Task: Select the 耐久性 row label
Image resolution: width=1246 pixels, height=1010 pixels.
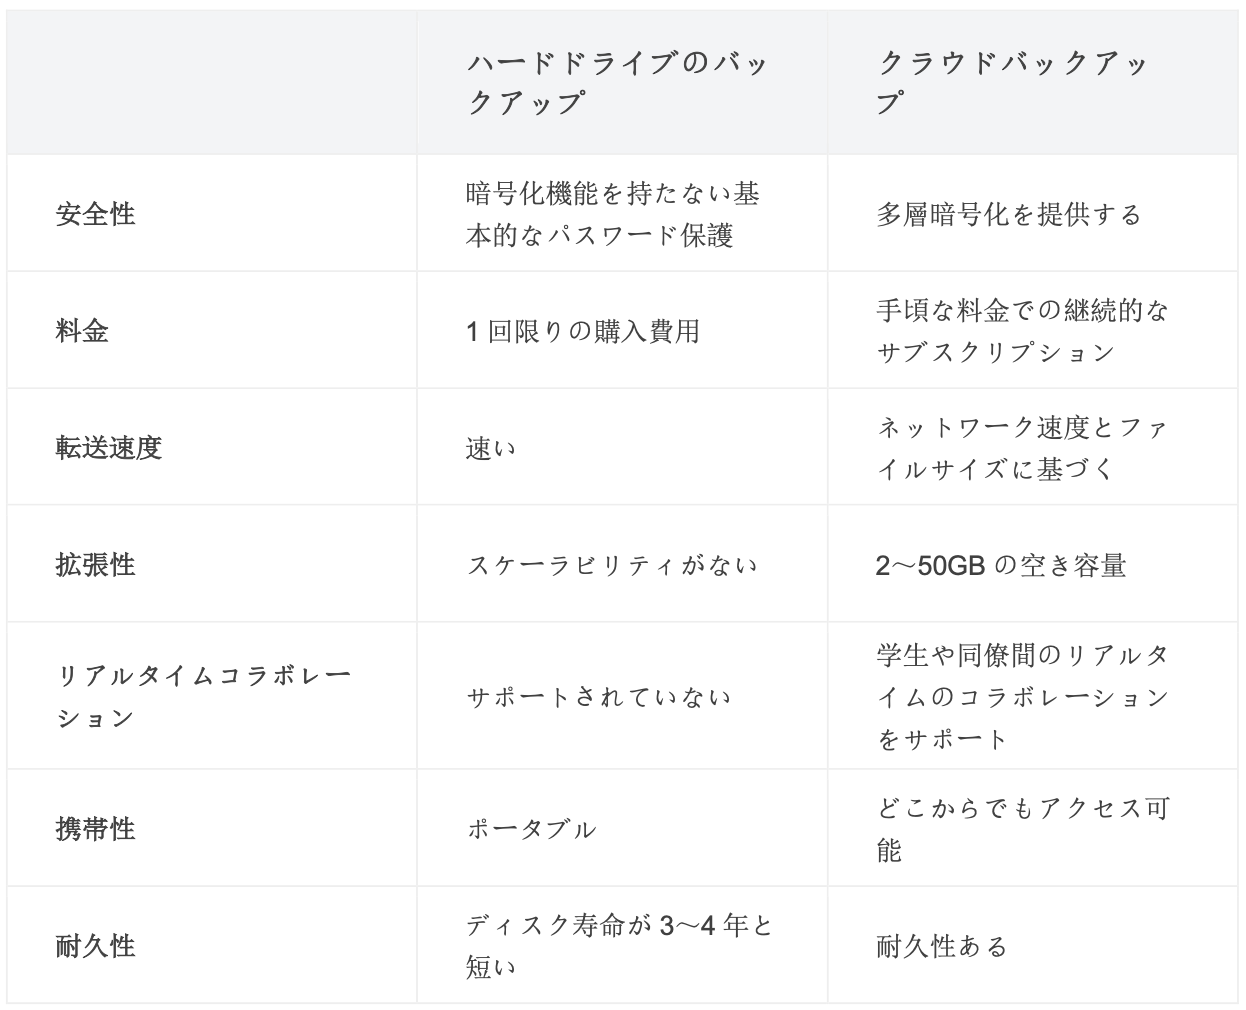Action: [96, 946]
